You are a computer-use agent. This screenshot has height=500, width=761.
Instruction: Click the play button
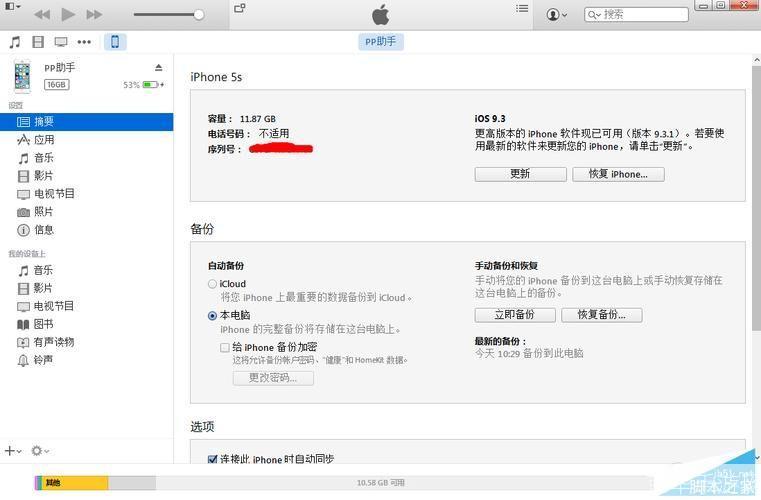(68, 15)
